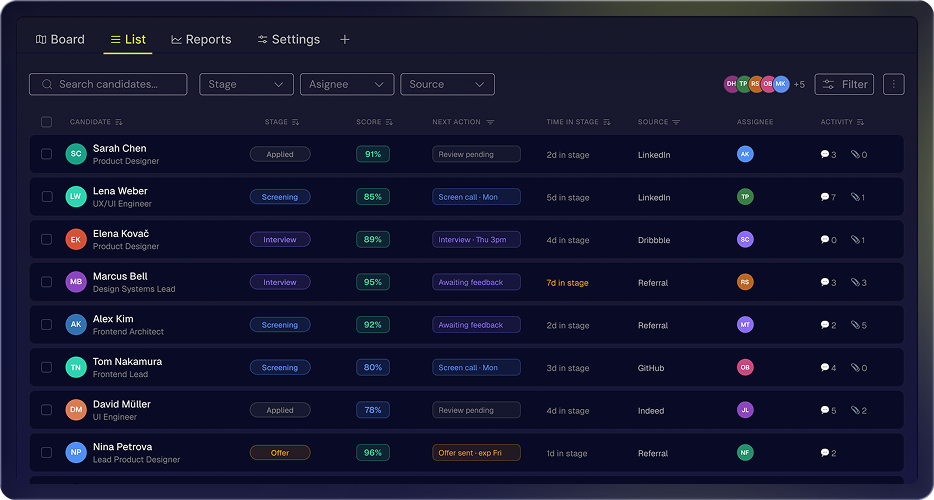The width and height of the screenshot is (934, 500).
Task: Click the Review pending action for Sarah Chen
Action: [x=477, y=154]
